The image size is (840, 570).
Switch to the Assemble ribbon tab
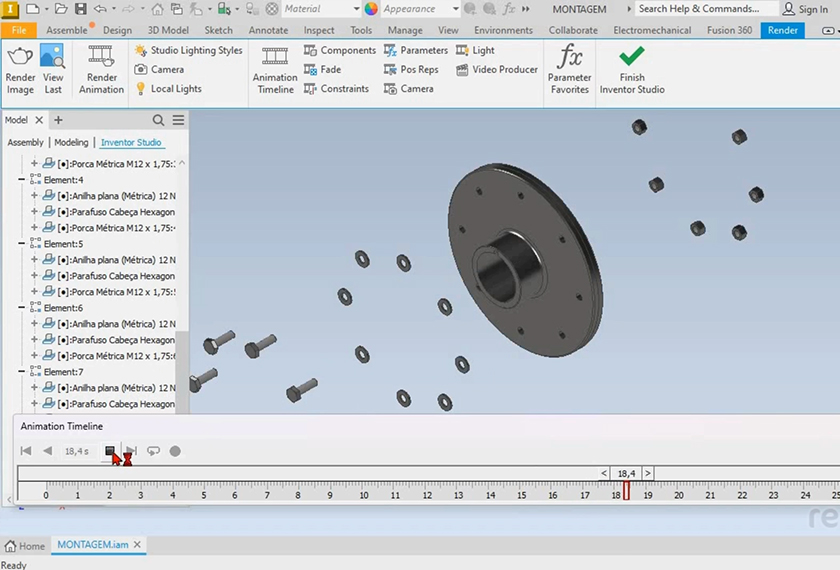(67, 30)
